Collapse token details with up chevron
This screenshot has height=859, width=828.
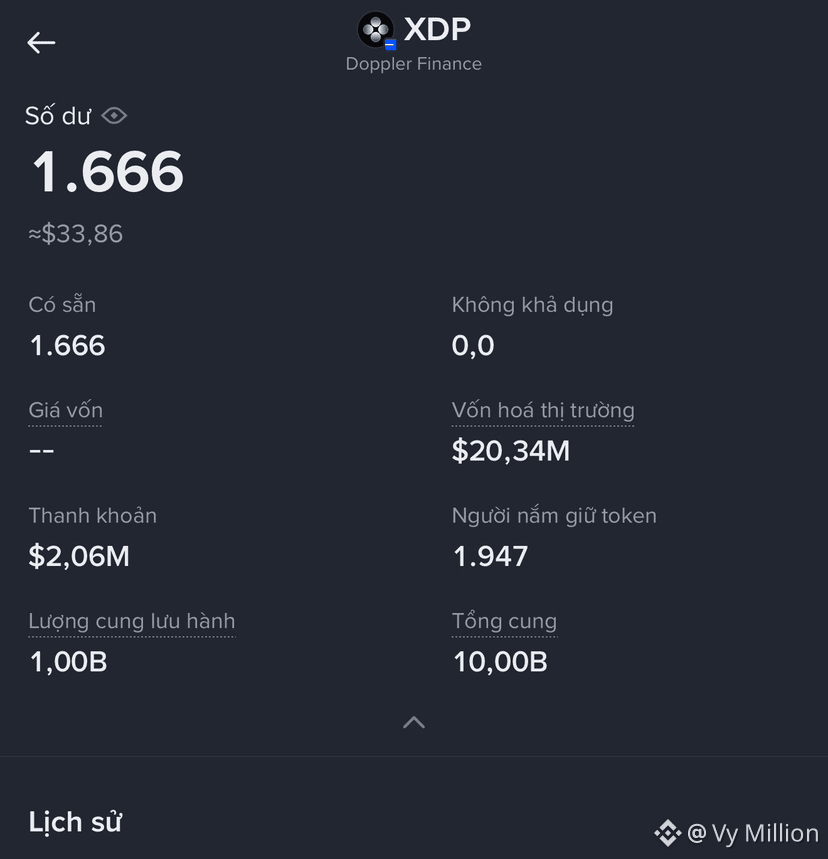(414, 723)
